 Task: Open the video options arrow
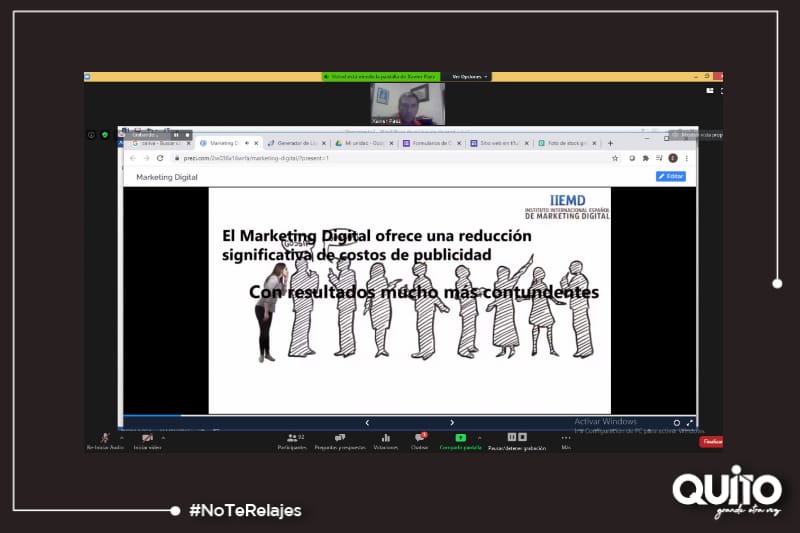tap(164, 437)
